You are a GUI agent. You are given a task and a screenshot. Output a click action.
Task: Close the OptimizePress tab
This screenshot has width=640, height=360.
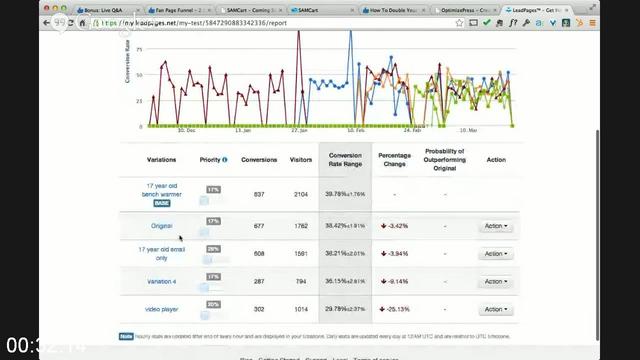tap(495, 10)
